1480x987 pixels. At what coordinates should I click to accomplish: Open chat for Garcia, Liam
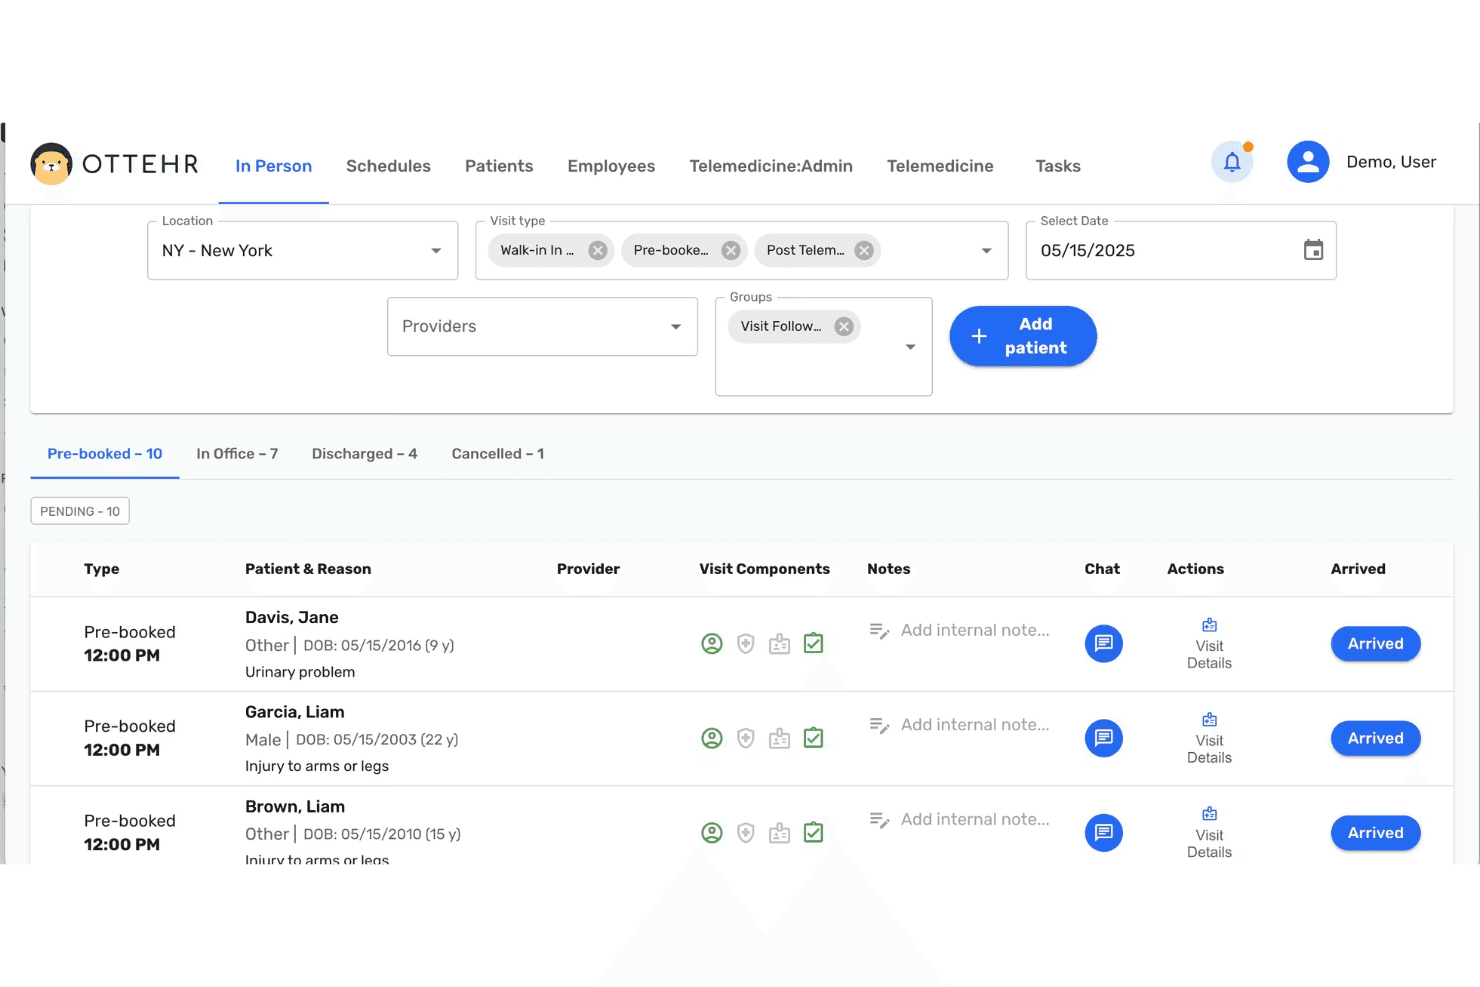(1104, 738)
